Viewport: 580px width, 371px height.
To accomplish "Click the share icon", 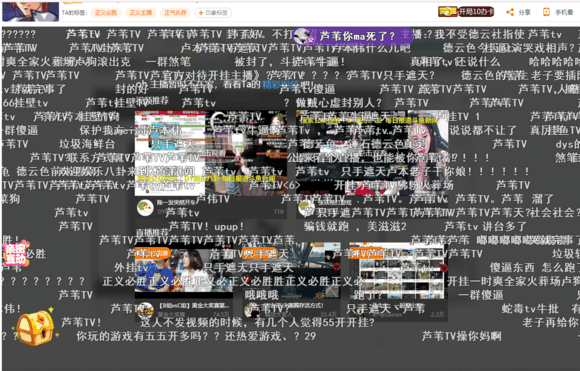I will [510, 12].
